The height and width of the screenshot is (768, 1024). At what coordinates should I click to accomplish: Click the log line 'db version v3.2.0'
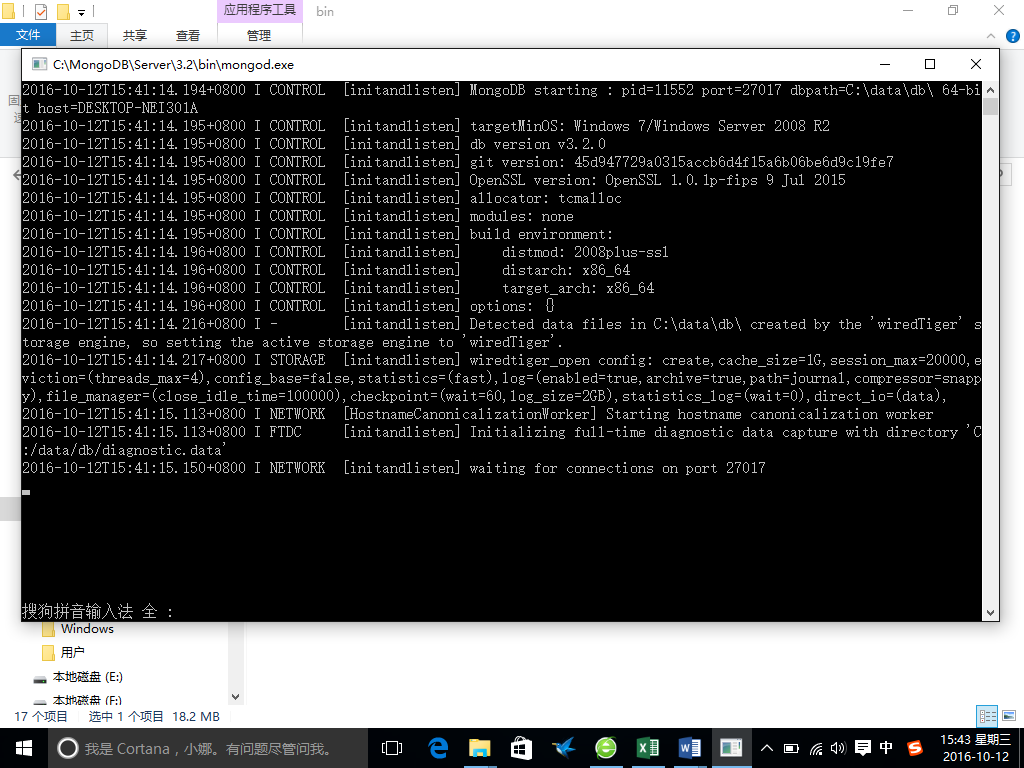[x=537, y=144]
